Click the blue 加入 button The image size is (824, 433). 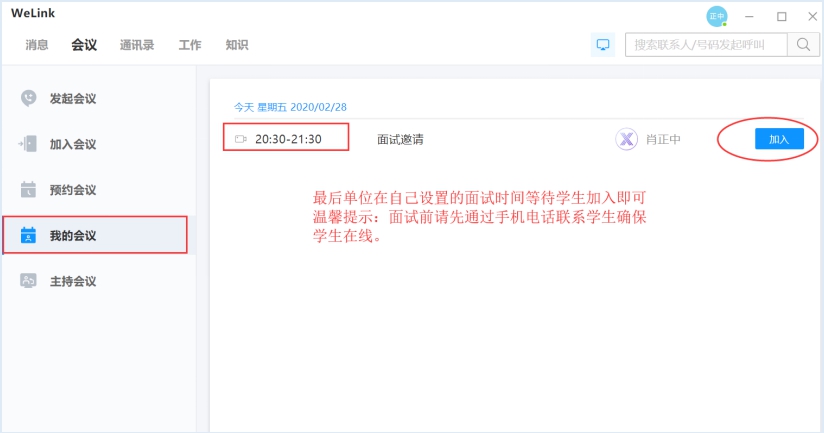[779, 139]
